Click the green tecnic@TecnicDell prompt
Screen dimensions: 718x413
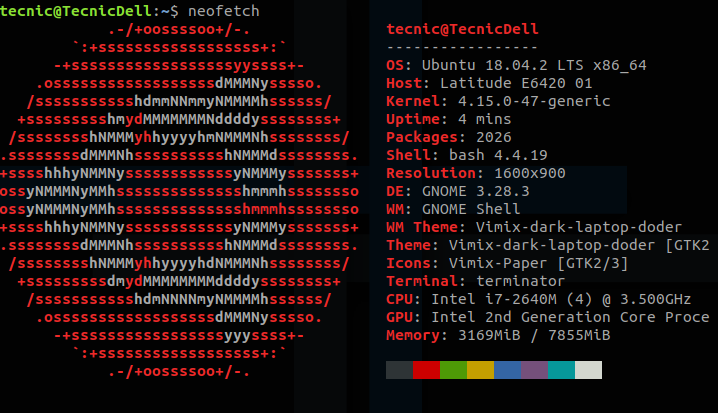(x=76, y=11)
